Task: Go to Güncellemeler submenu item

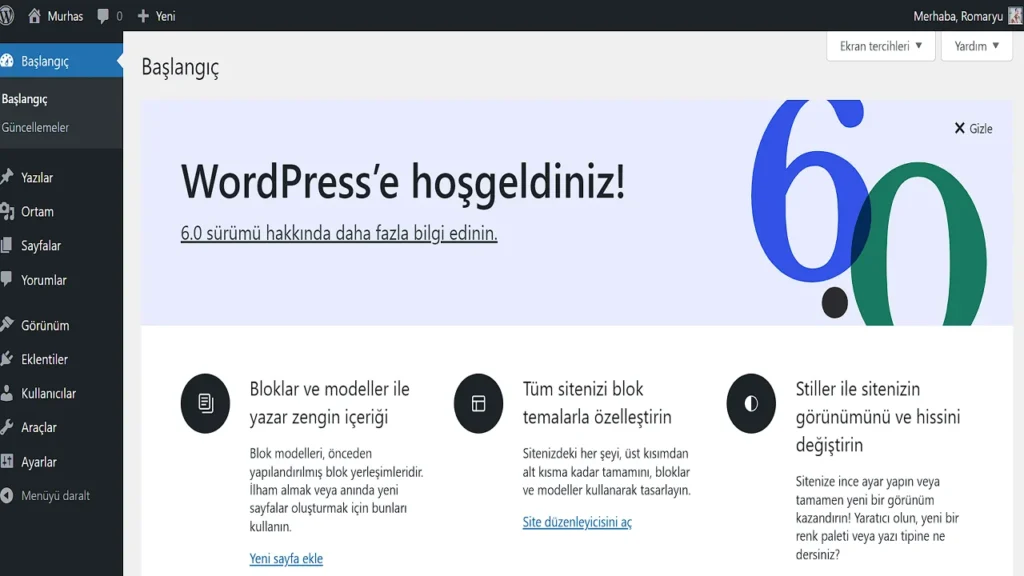Action: pyautogui.click(x=35, y=128)
